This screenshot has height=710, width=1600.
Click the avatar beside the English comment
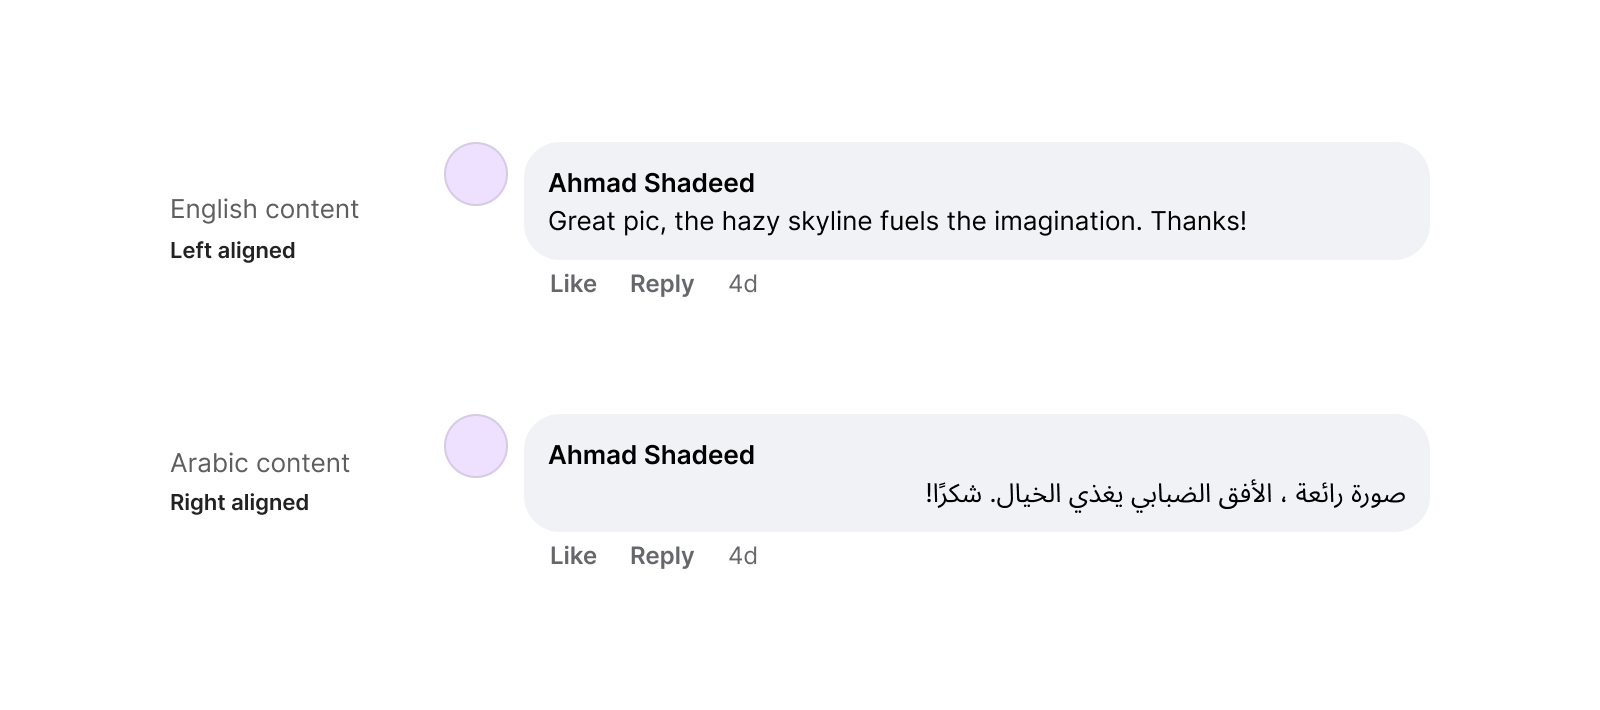(x=476, y=174)
